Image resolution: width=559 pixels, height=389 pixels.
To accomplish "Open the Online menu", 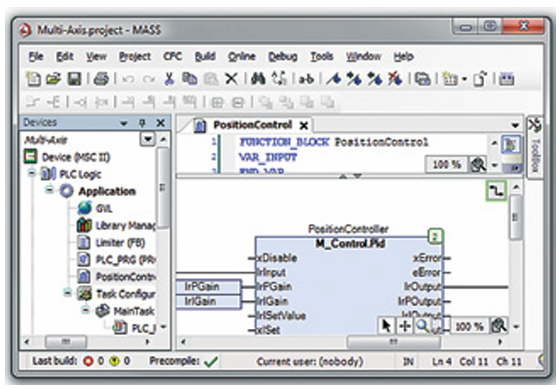I will tap(242, 56).
